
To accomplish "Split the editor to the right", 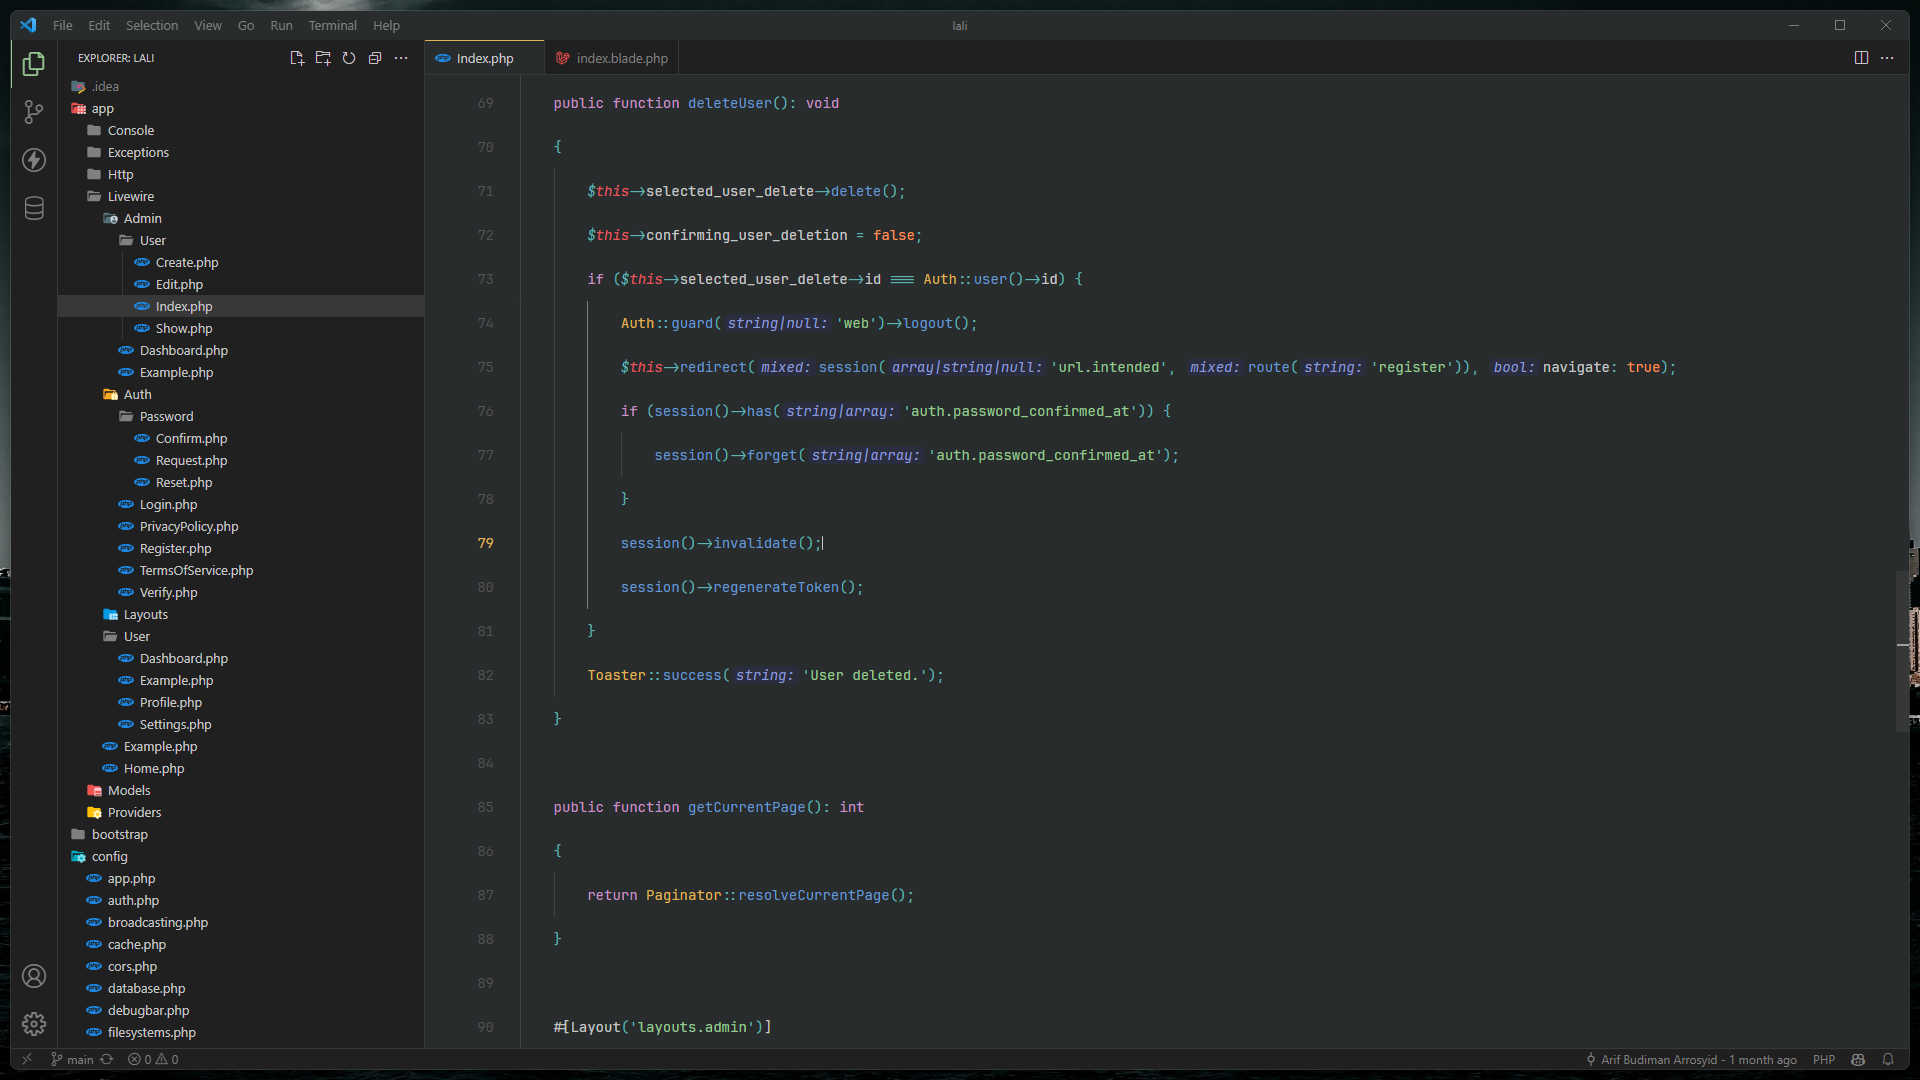I will [1861, 58].
